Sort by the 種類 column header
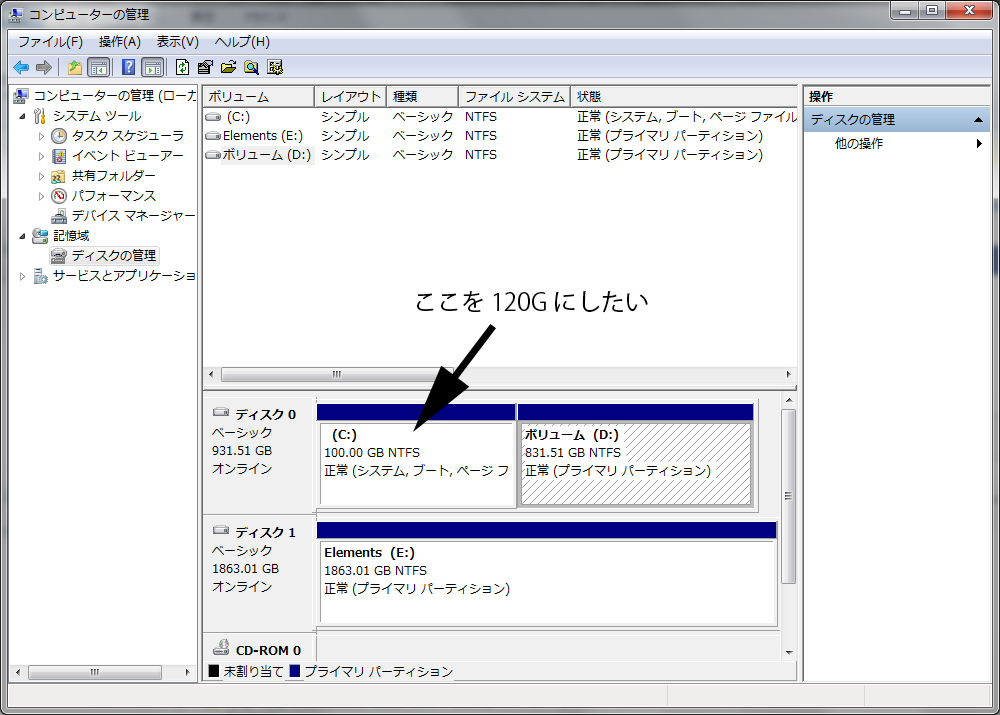Image resolution: width=1000 pixels, height=715 pixels. click(422, 97)
